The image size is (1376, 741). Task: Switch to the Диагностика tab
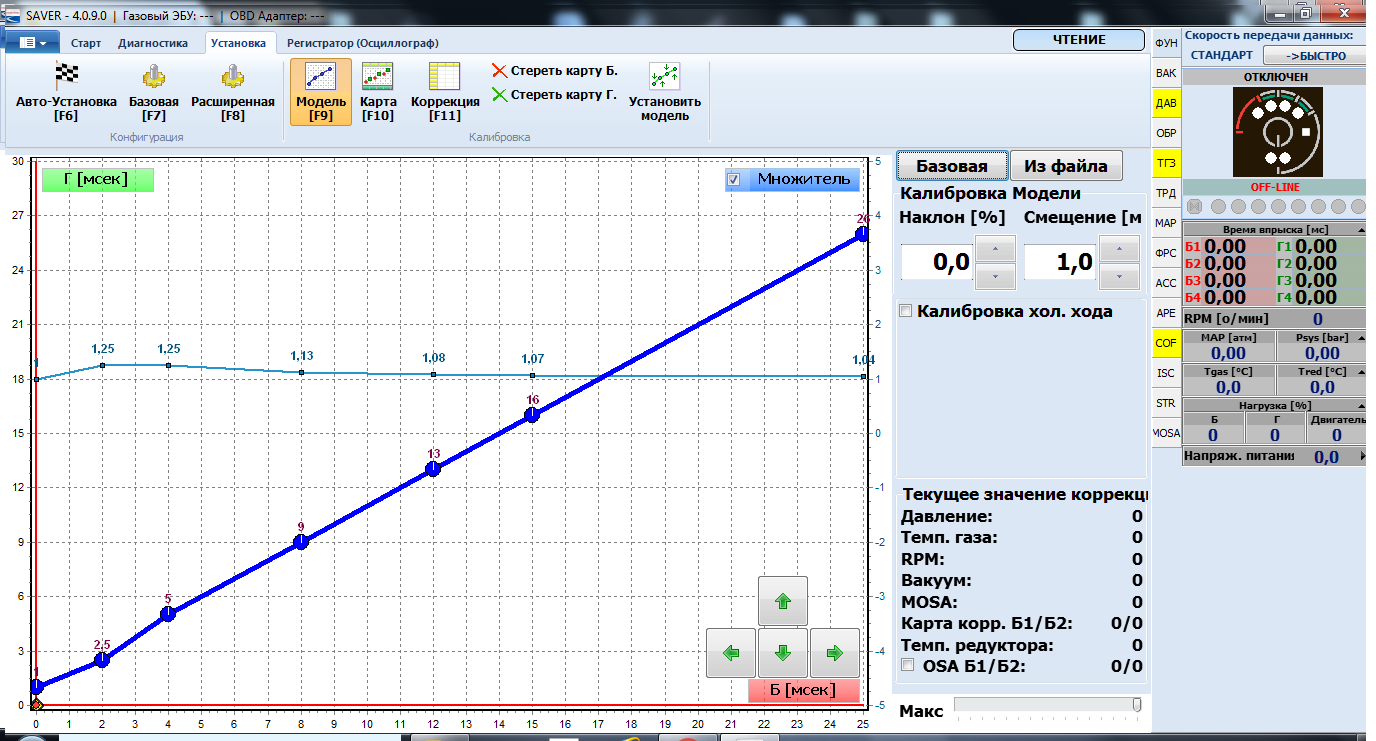click(153, 43)
